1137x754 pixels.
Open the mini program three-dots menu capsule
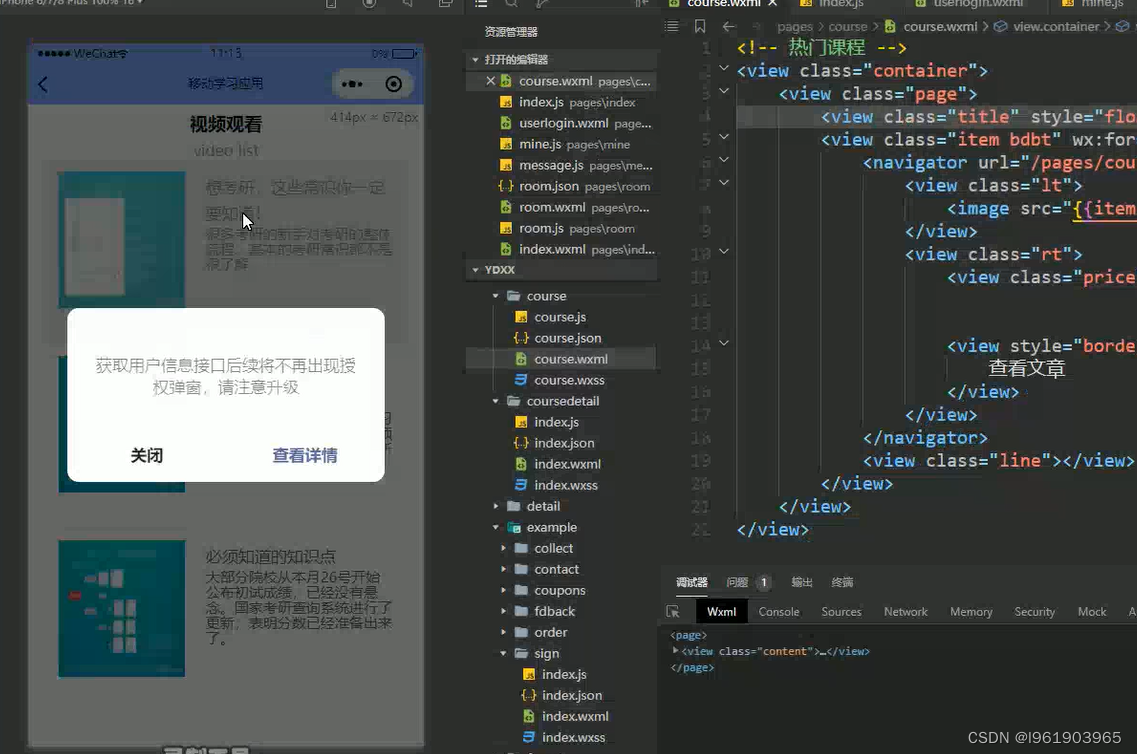click(x=352, y=84)
